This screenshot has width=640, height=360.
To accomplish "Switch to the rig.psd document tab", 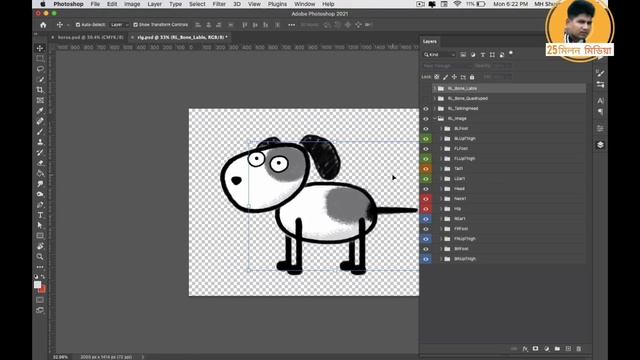I will point(182,37).
